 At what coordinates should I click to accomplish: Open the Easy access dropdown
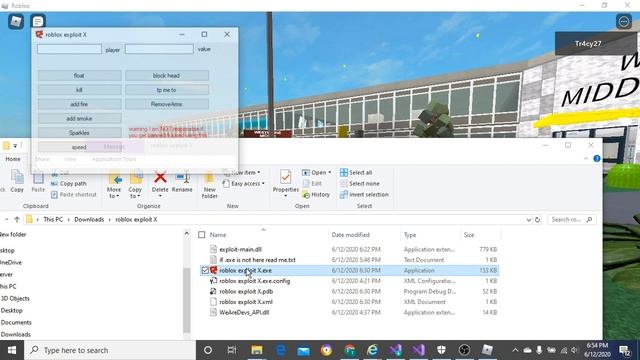click(244, 184)
